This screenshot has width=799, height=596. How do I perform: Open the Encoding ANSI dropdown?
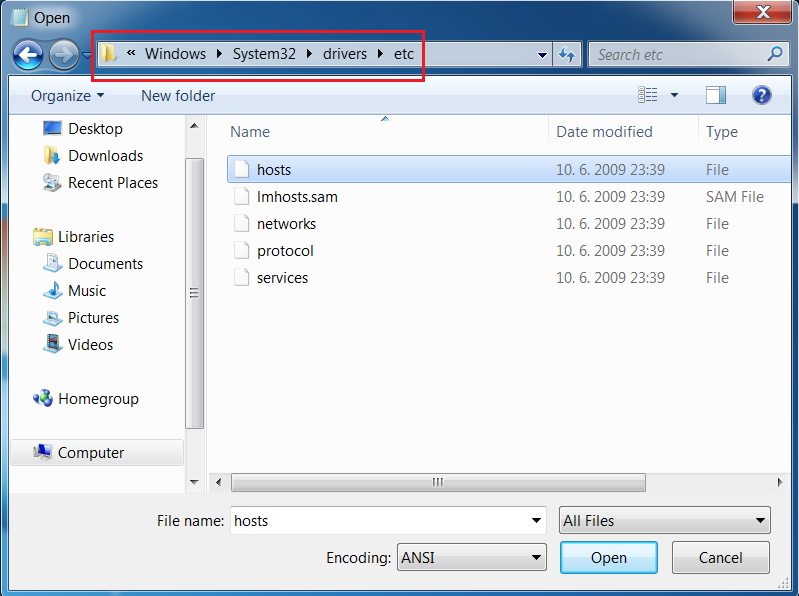(472, 557)
